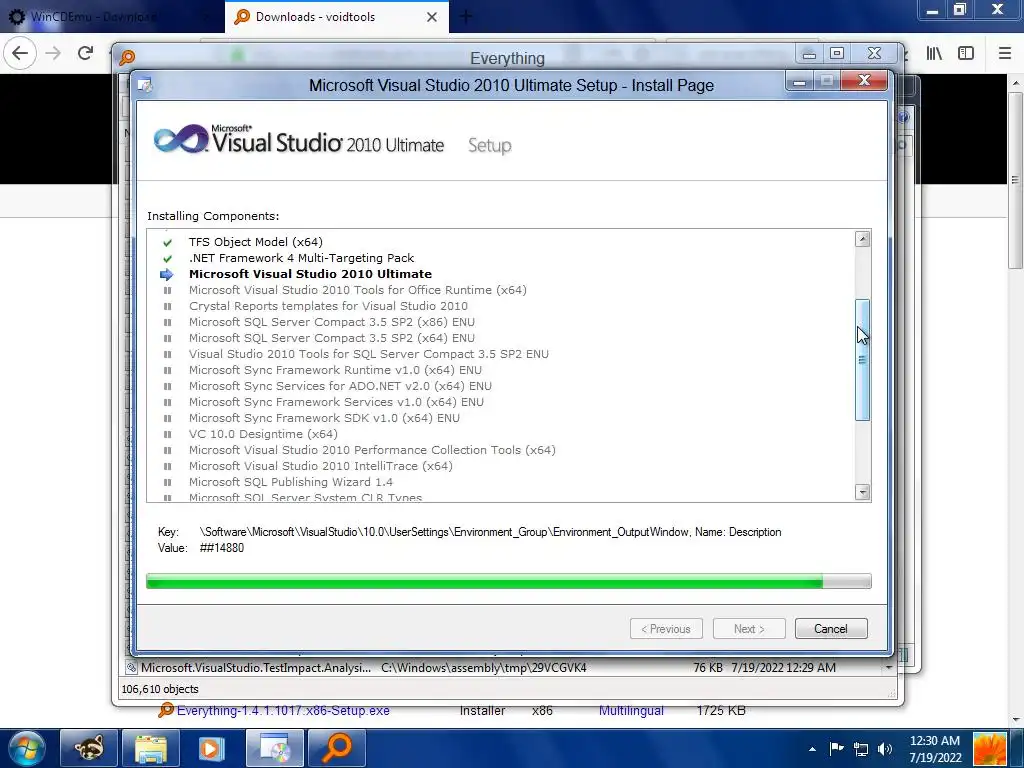Select Microsoft Visual Studio 2010 IntelliTrace (x64) row

pyautogui.click(x=321, y=466)
